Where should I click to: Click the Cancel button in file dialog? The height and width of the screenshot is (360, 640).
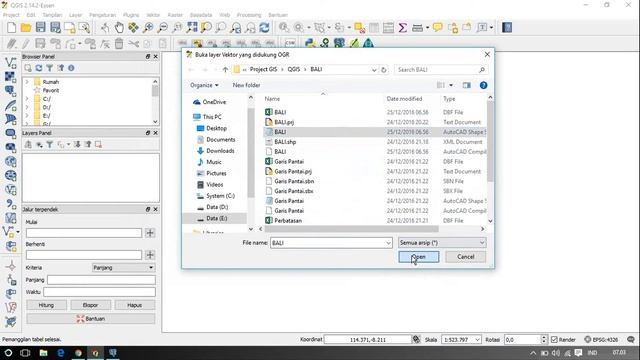point(466,257)
